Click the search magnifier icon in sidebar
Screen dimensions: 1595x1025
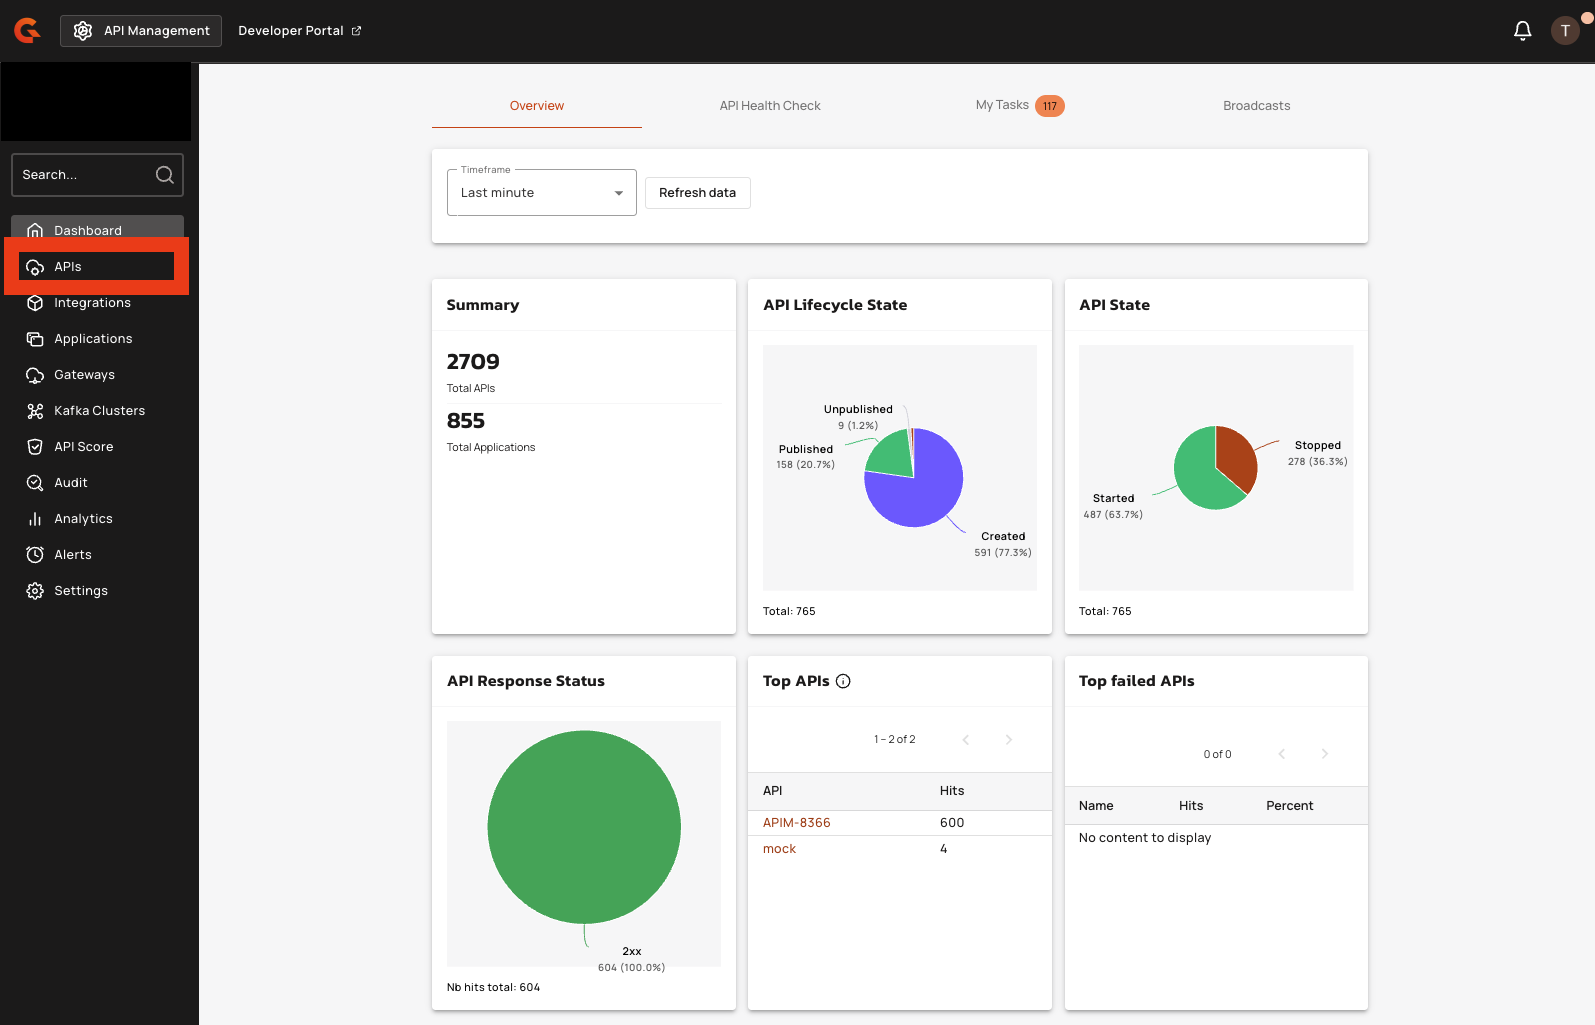click(x=165, y=175)
